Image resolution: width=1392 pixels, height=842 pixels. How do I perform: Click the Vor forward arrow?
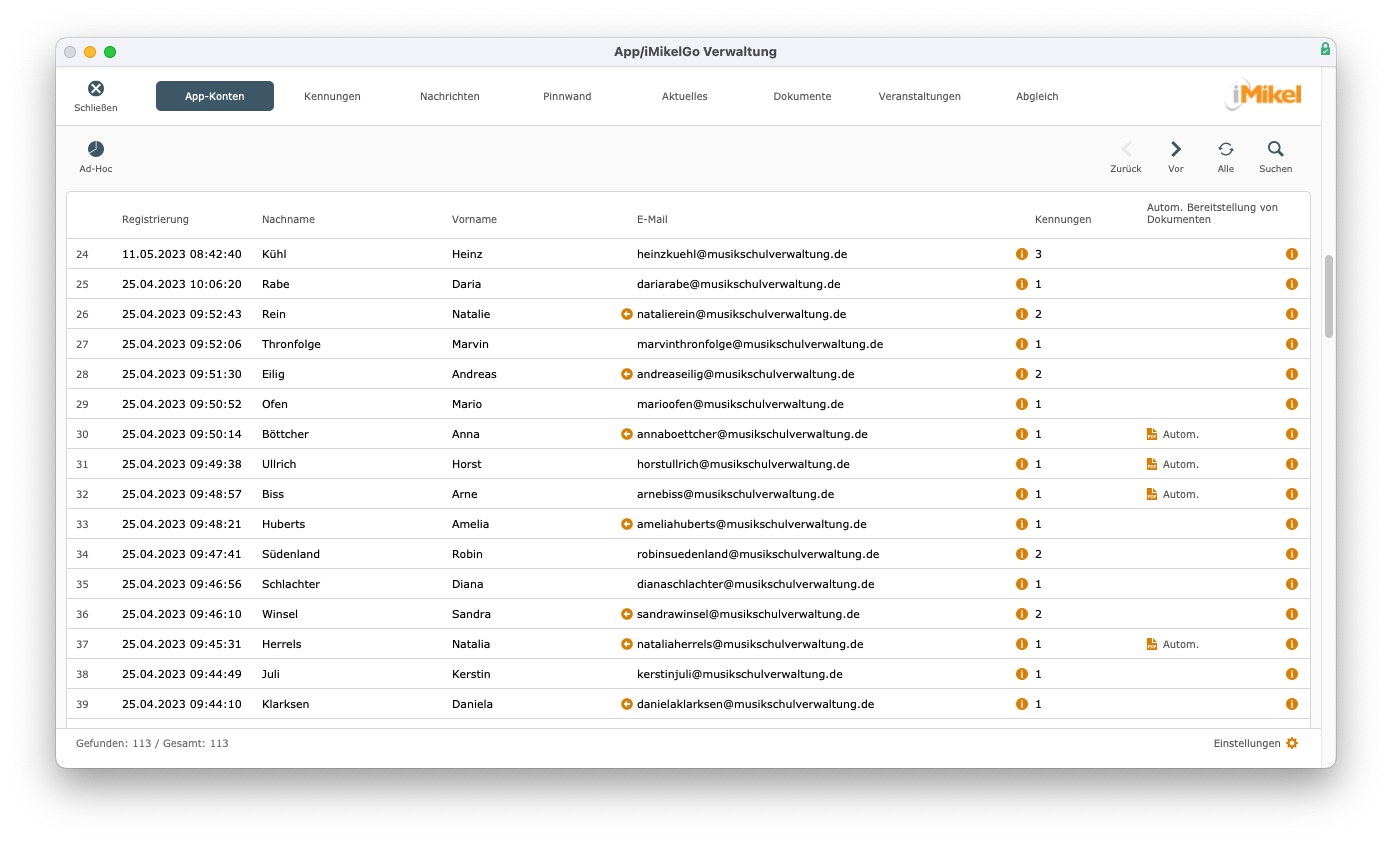point(1176,149)
